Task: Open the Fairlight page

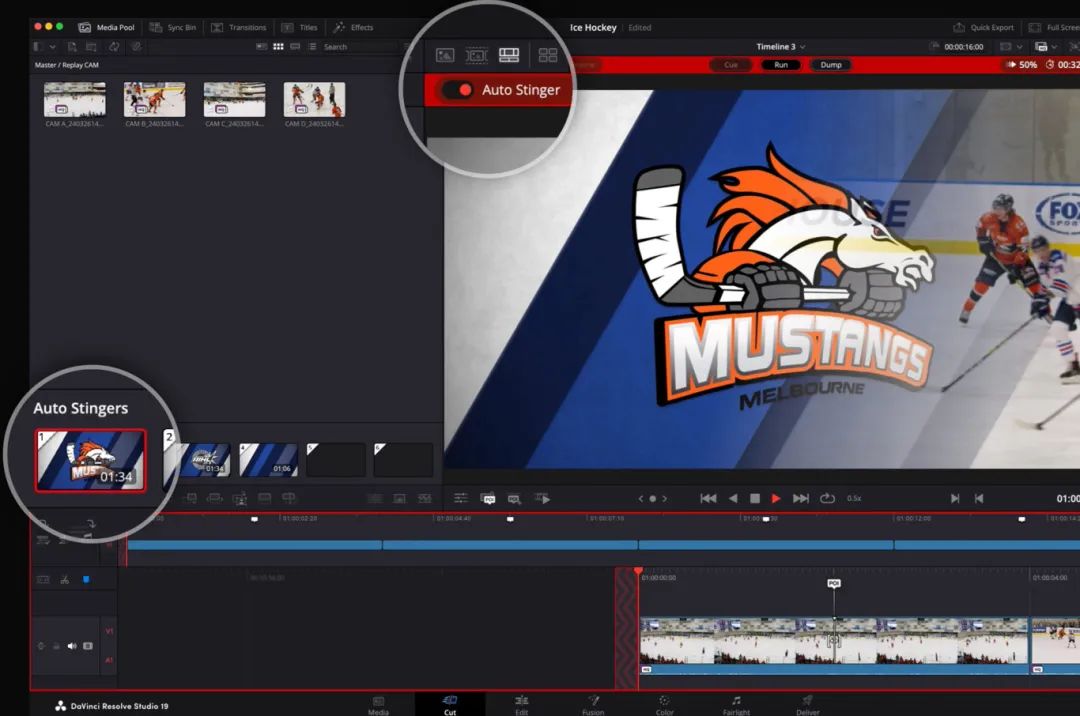Action: [736, 706]
